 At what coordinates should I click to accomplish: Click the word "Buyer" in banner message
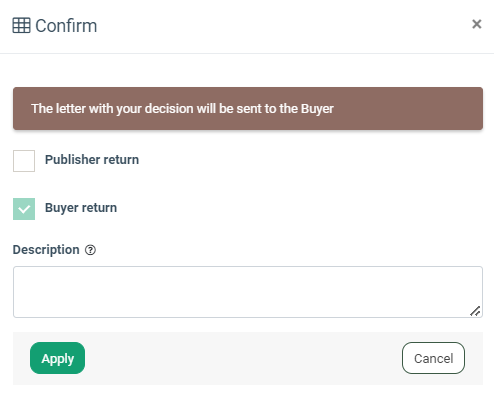[317, 109]
